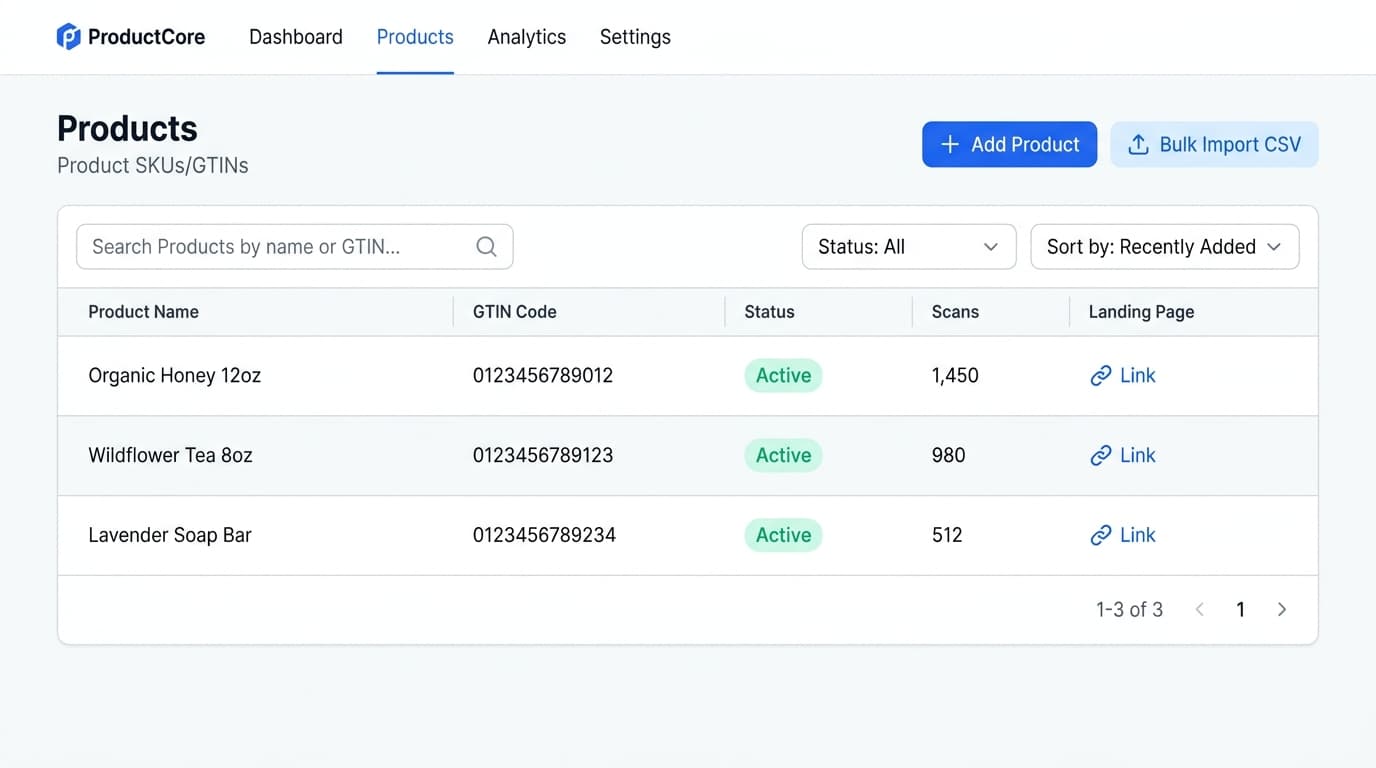Switch to the Analytics tab
This screenshot has width=1376, height=768.
pyautogui.click(x=527, y=37)
